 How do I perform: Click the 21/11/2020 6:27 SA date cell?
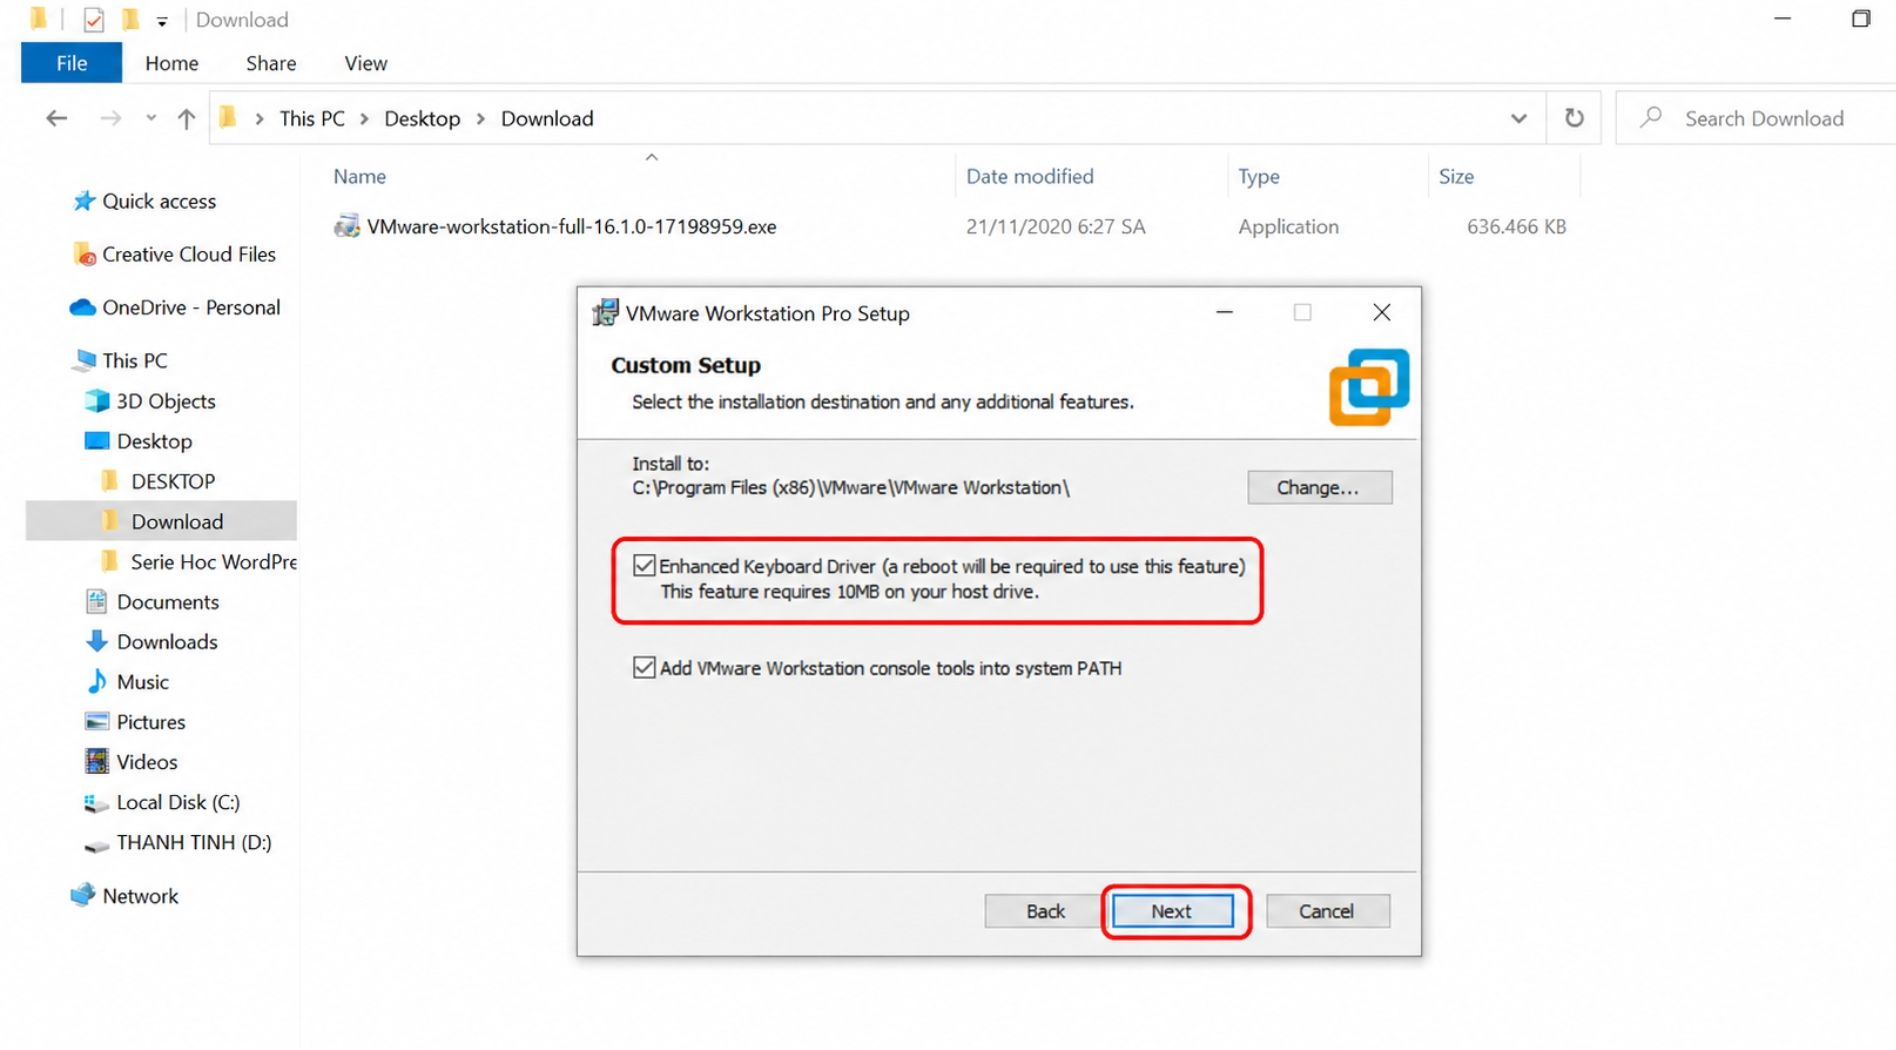[1055, 227]
